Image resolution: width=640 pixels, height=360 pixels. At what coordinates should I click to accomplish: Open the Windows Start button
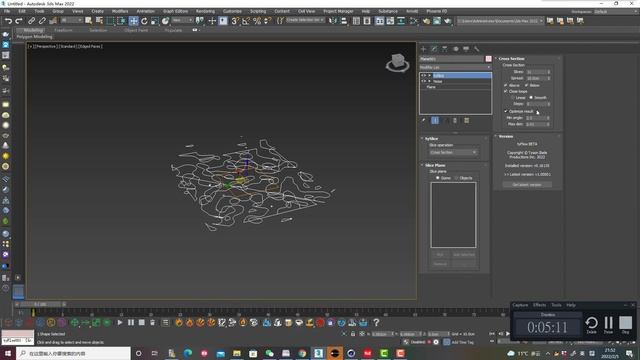[7, 353]
